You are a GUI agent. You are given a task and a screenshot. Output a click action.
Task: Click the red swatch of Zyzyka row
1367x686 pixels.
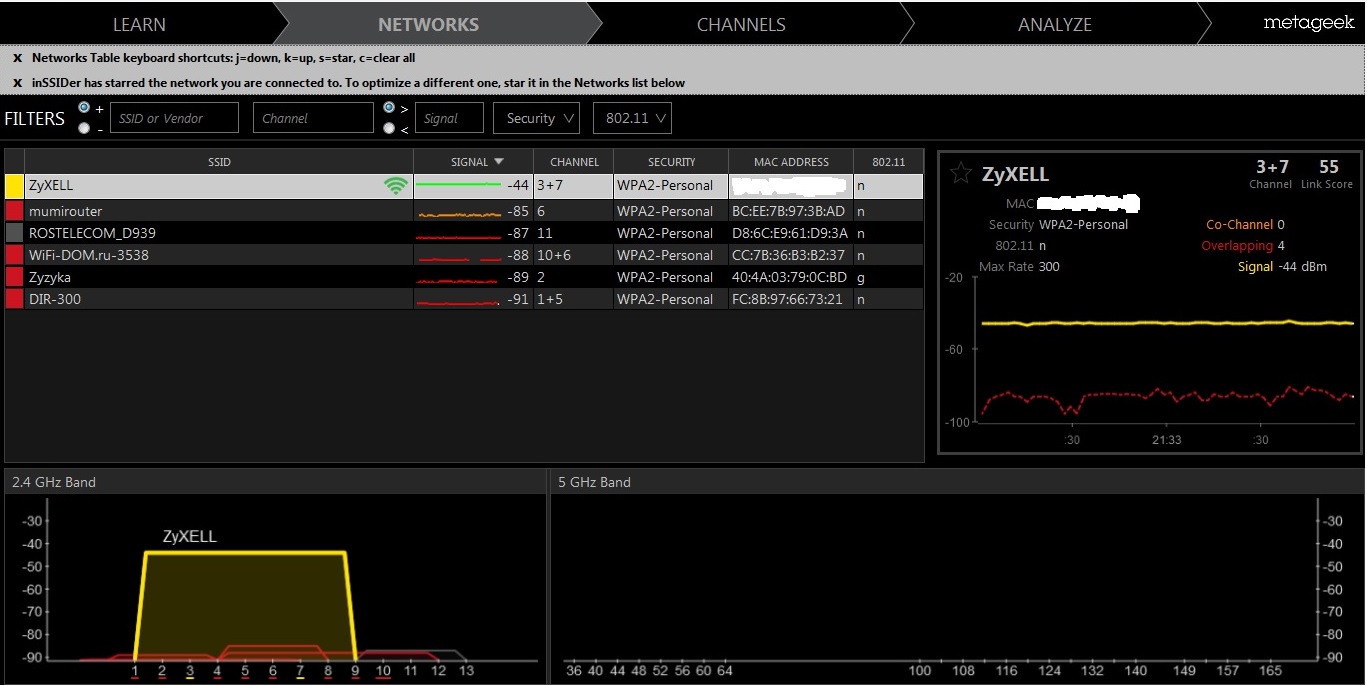point(14,277)
